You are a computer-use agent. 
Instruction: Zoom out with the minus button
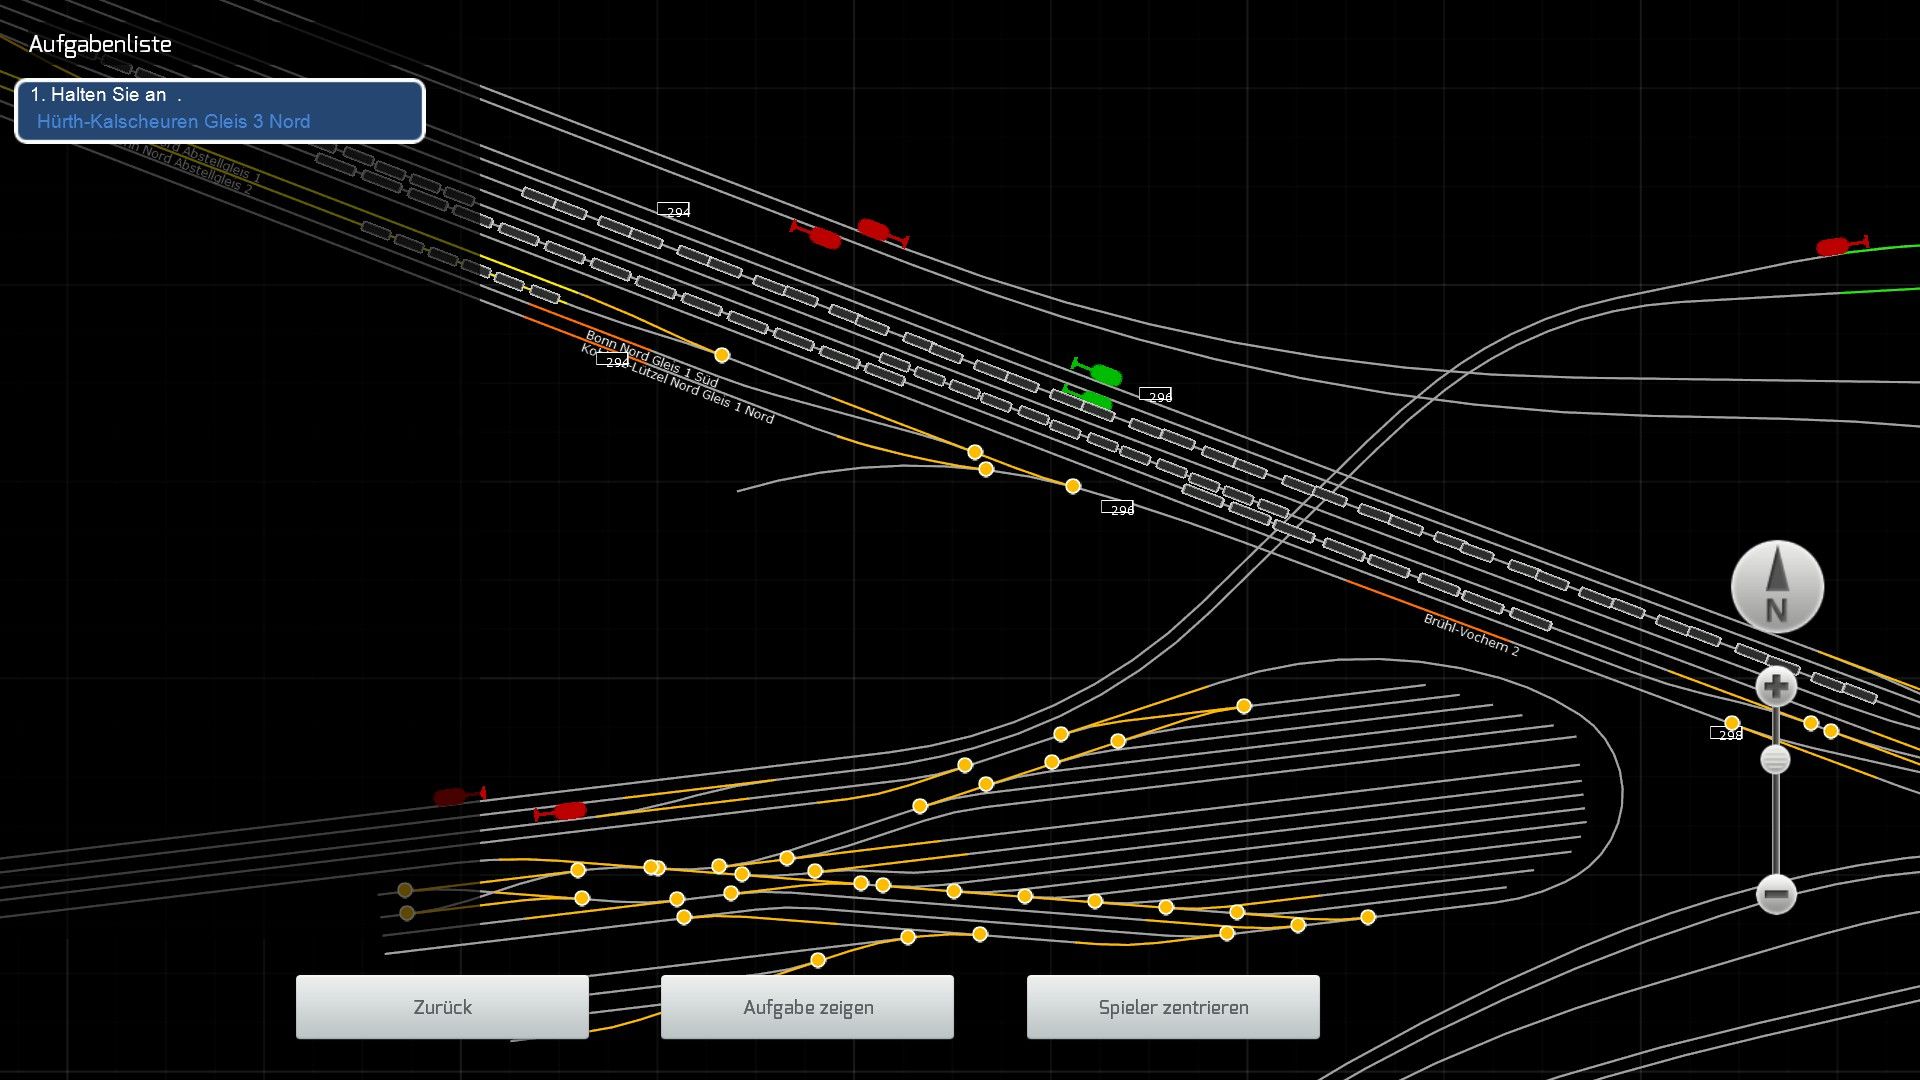tap(1776, 894)
